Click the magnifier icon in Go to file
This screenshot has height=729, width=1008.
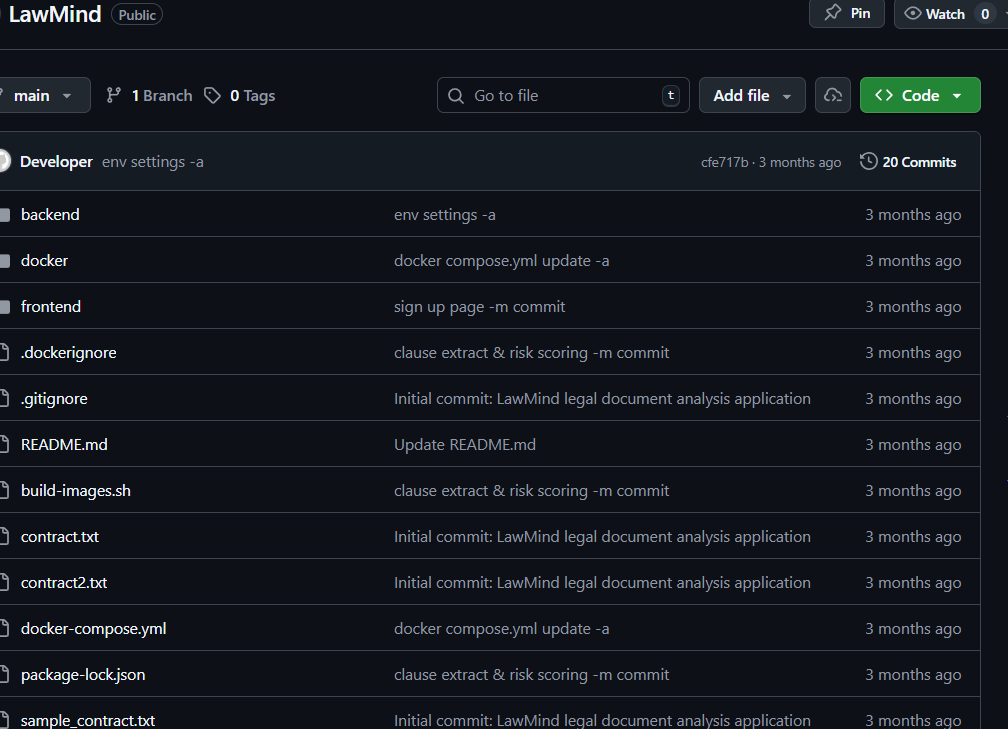[x=456, y=96]
